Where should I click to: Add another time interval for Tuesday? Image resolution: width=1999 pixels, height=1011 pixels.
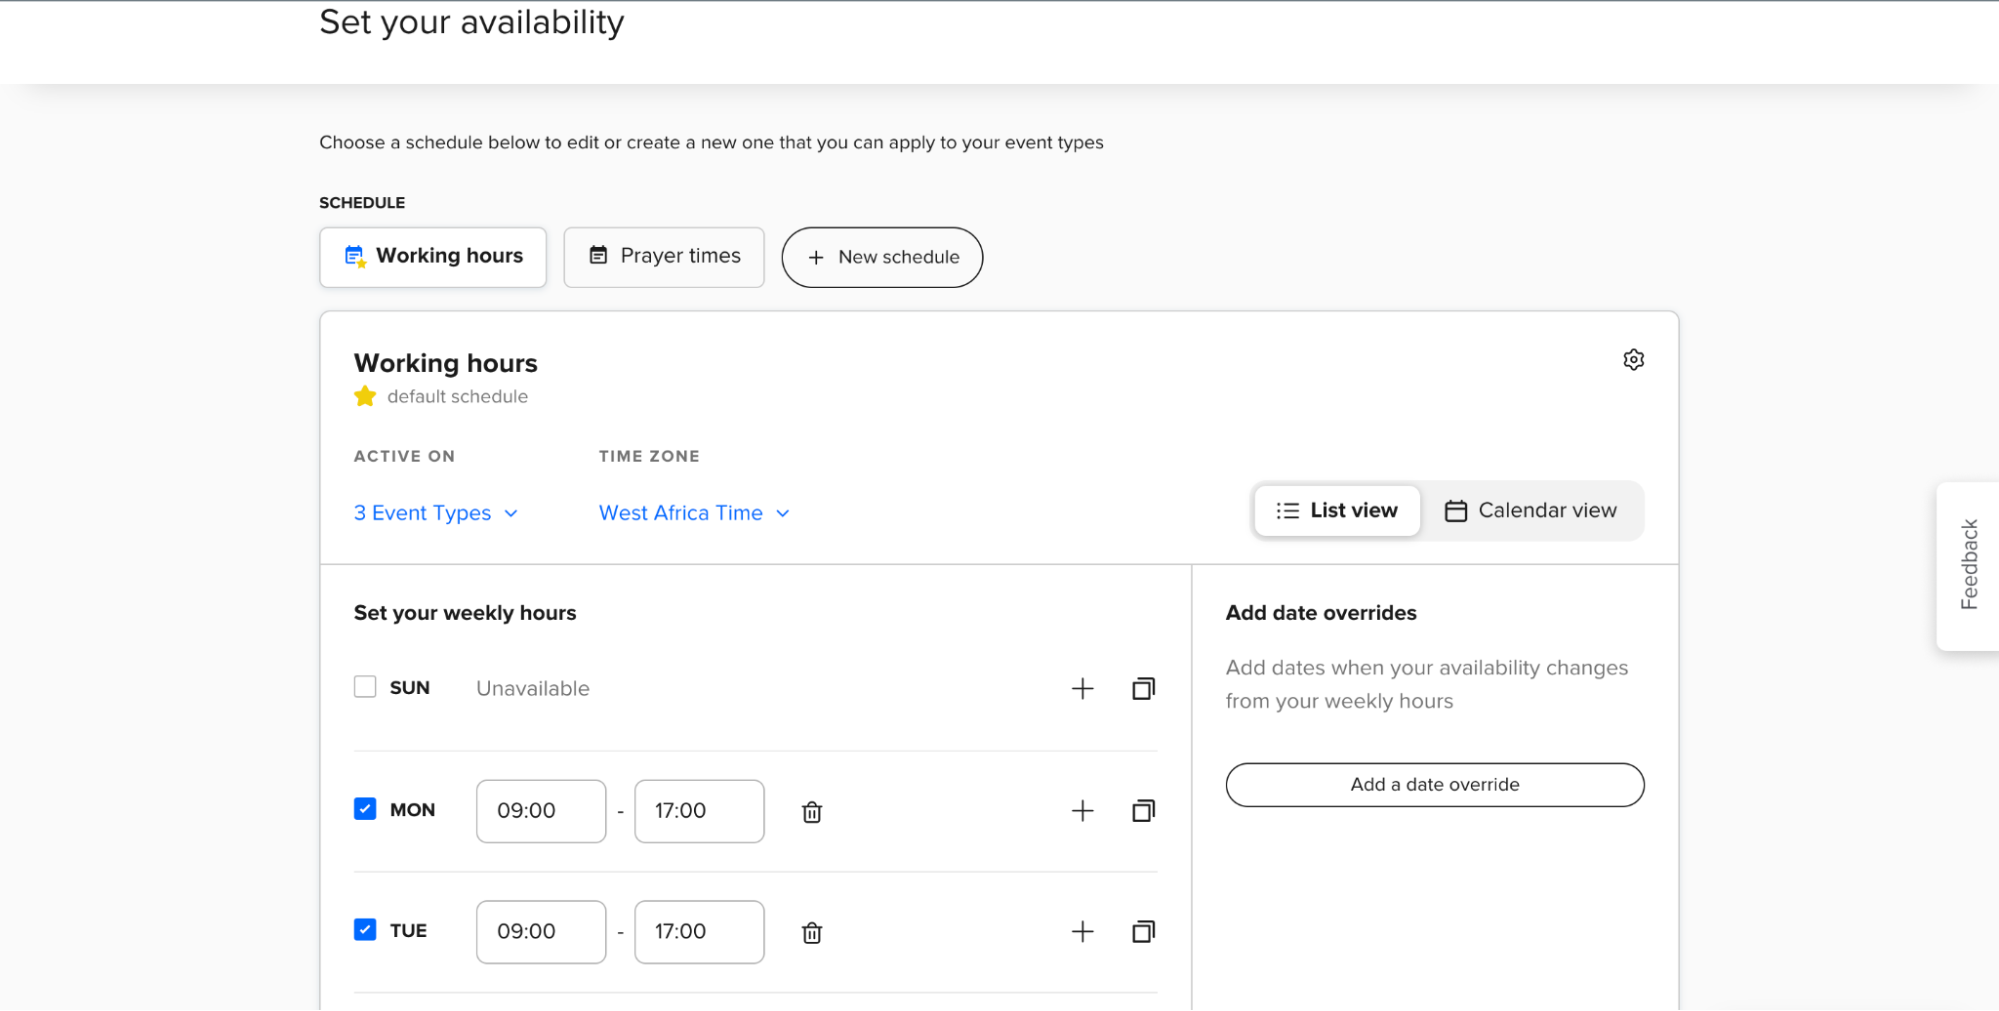pos(1082,932)
